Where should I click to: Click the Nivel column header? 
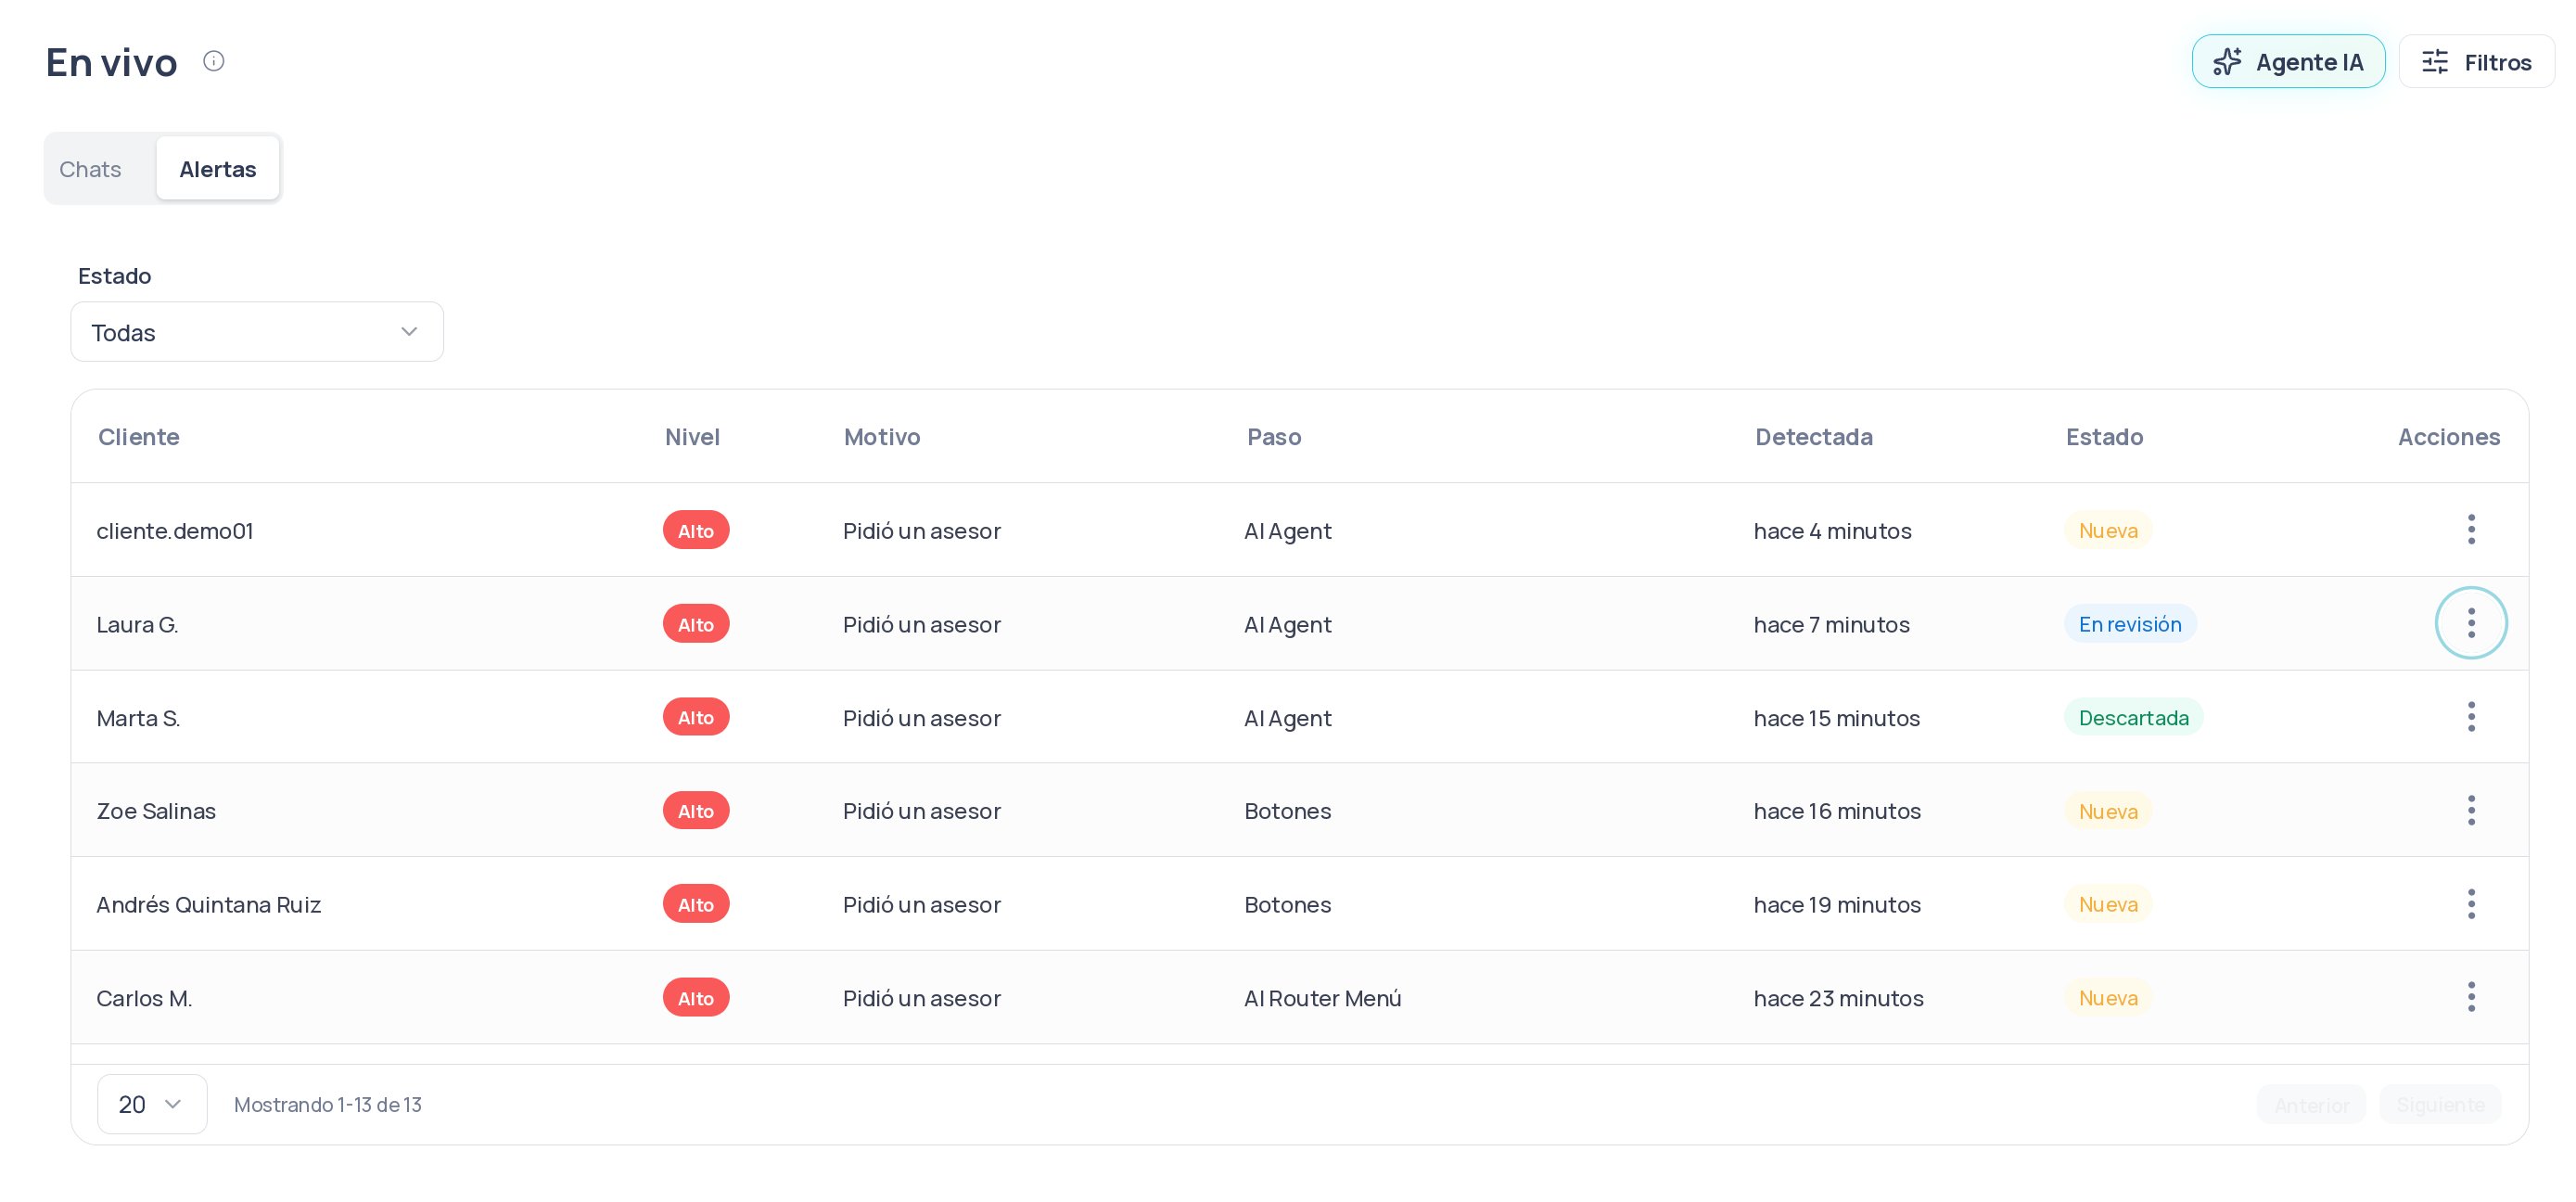coord(692,437)
